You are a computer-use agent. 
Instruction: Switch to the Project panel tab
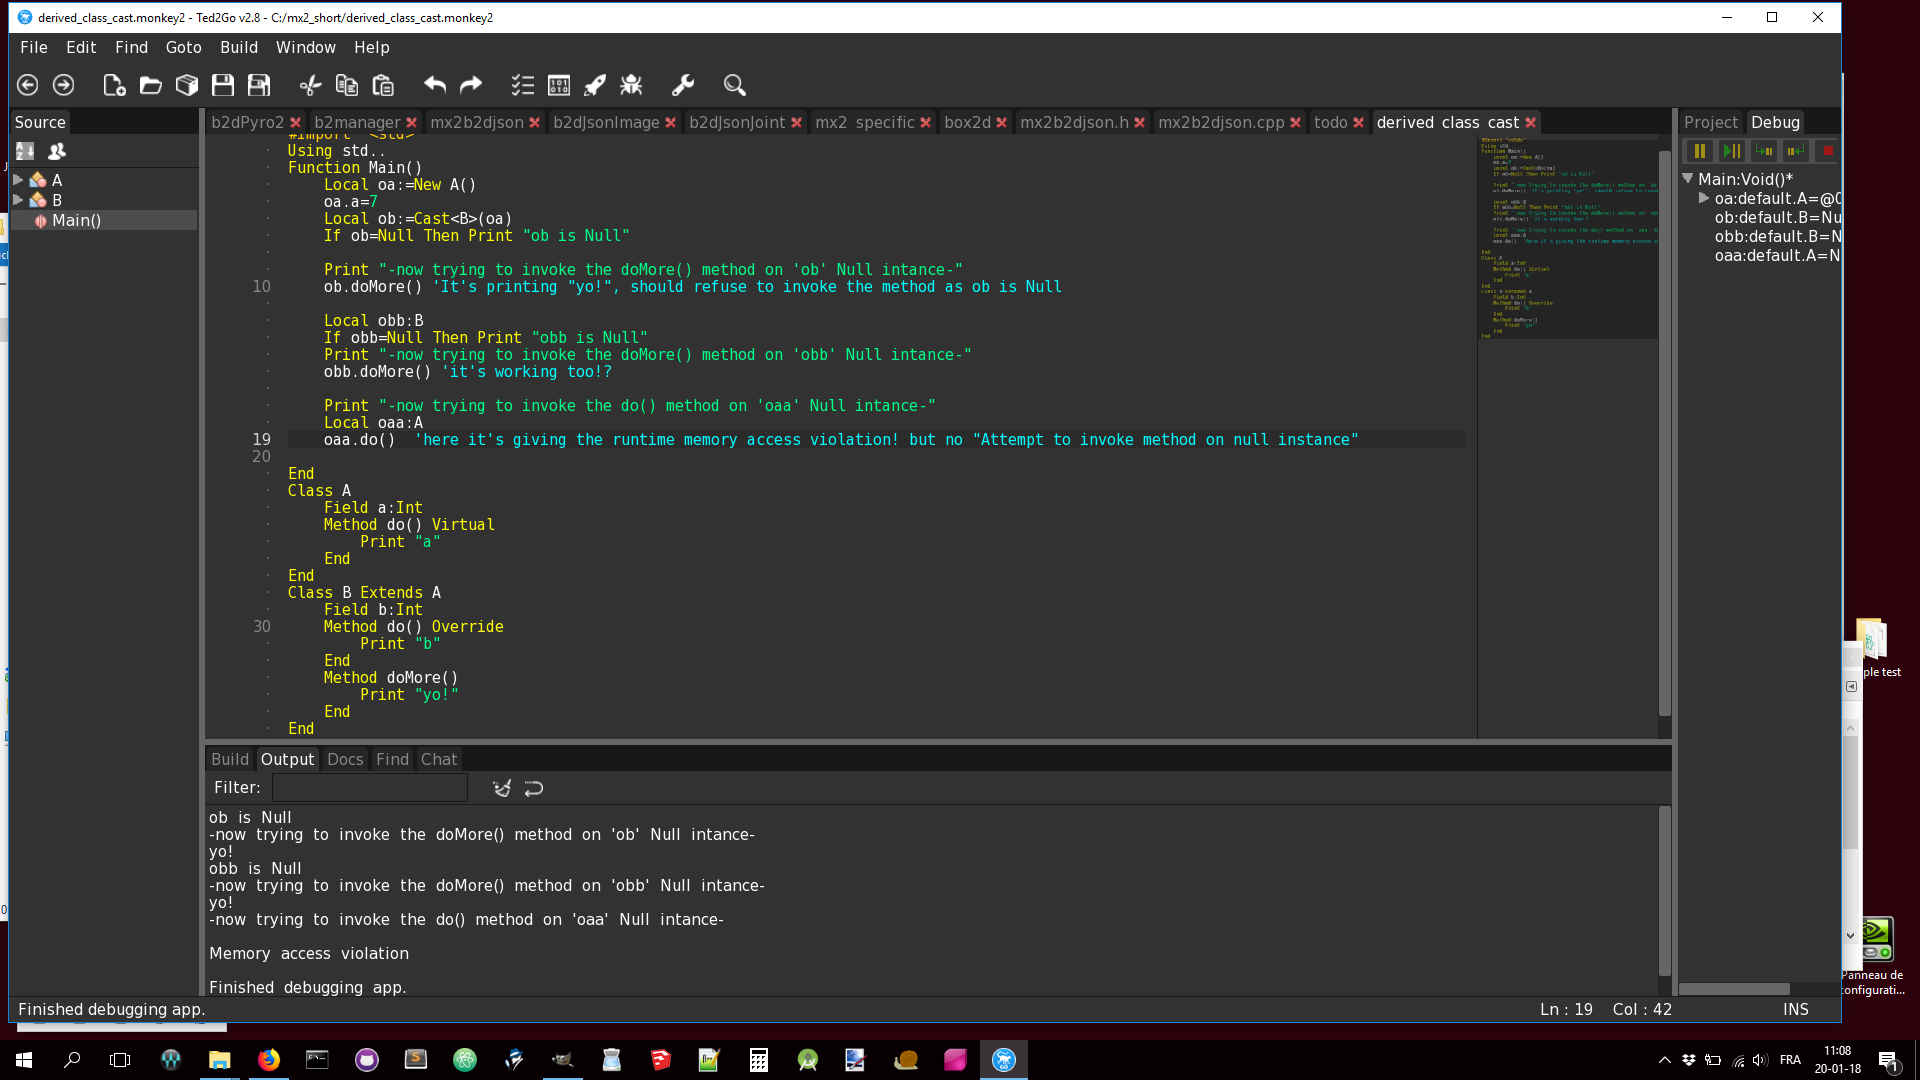pyautogui.click(x=1710, y=122)
